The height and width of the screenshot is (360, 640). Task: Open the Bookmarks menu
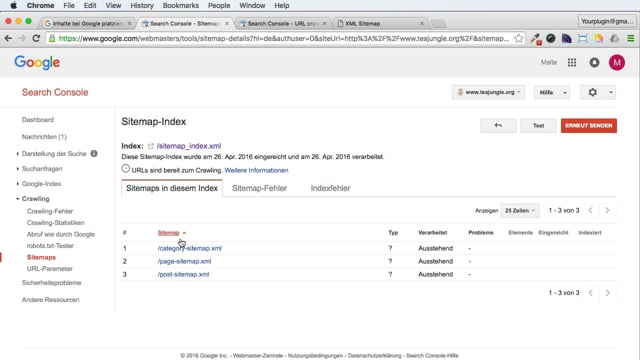point(180,5)
